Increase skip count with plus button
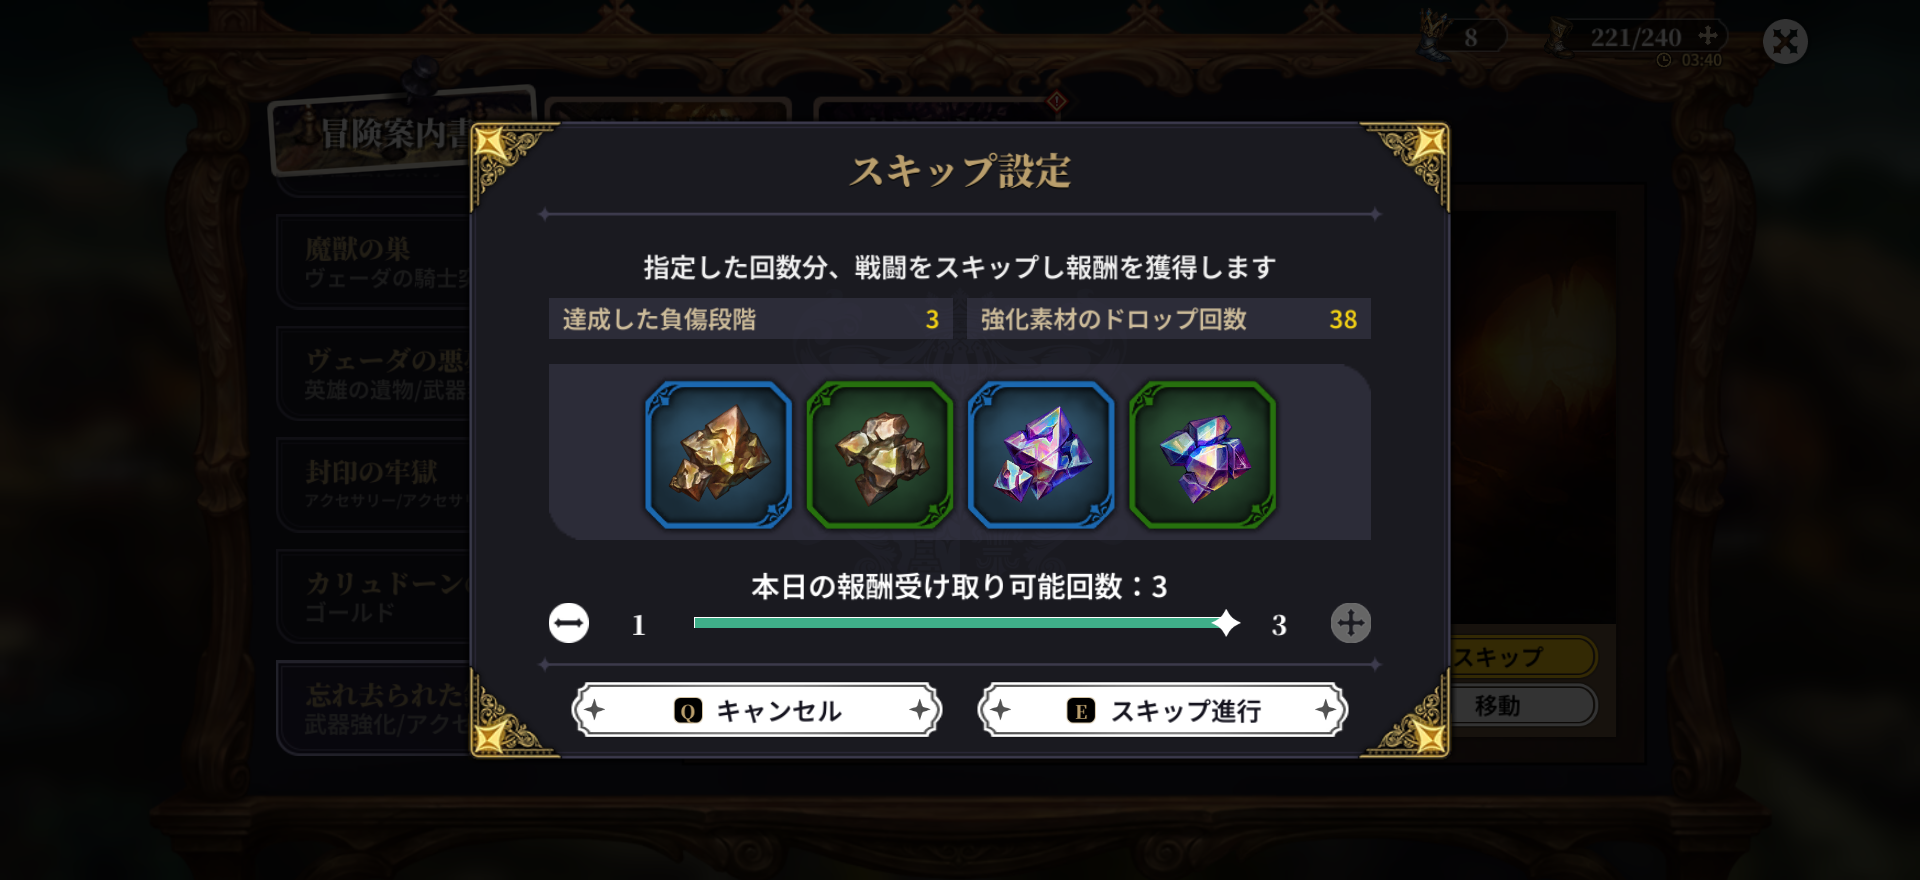The height and width of the screenshot is (880, 1920). pyautogui.click(x=1351, y=623)
